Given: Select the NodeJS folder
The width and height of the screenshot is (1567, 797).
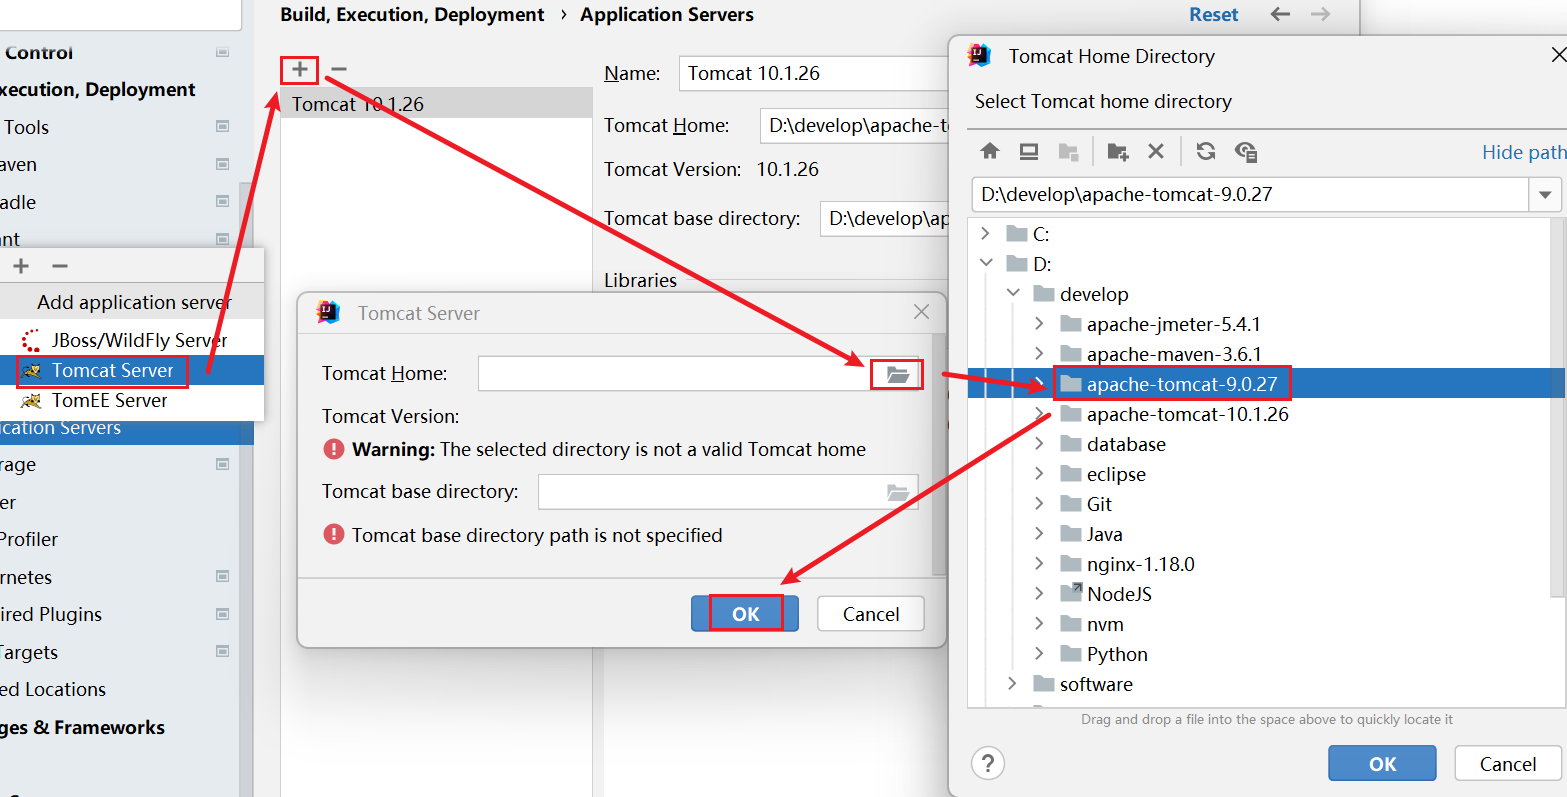Looking at the screenshot, I should (x=1119, y=594).
